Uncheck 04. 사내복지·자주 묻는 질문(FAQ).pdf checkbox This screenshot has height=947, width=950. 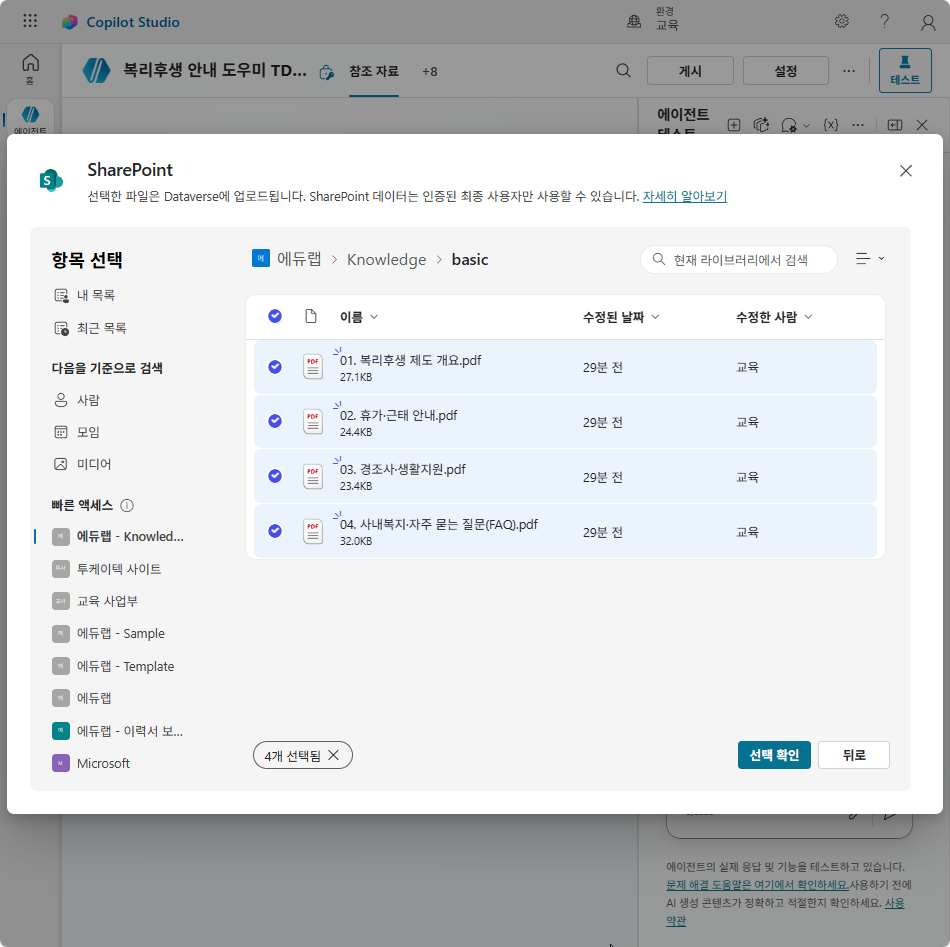click(275, 531)
